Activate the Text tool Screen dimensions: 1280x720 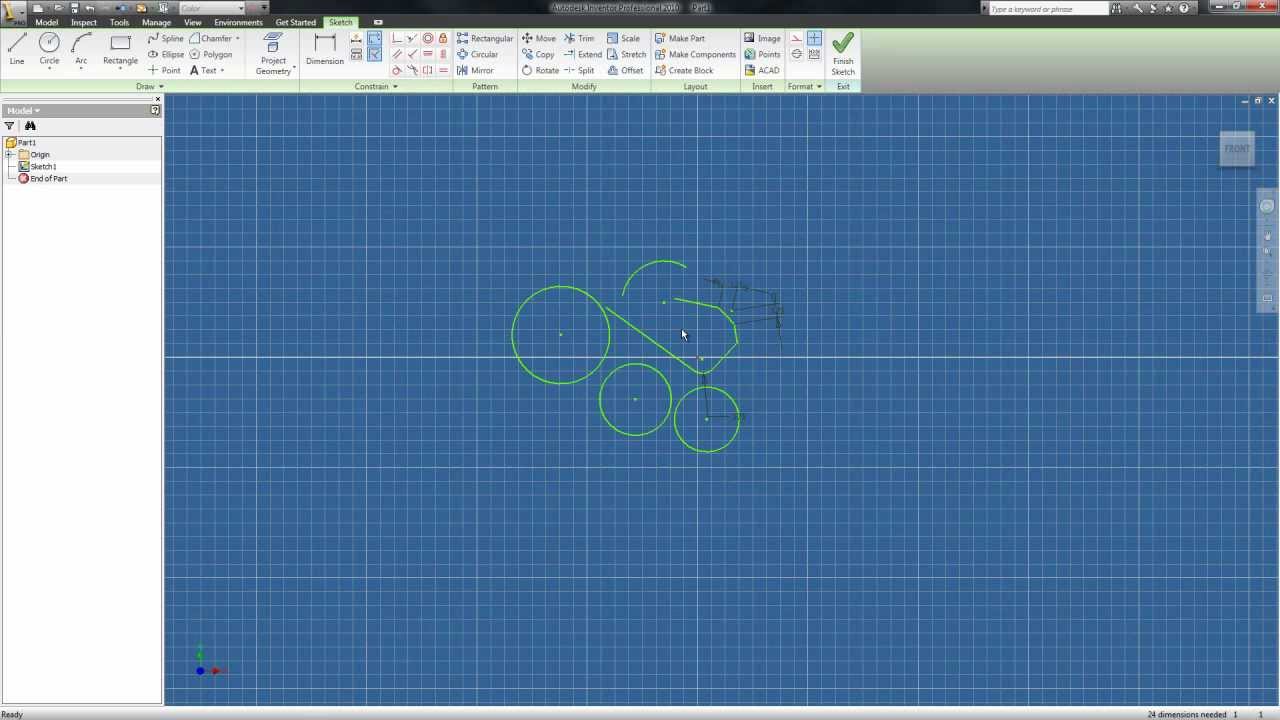click(x=203, y=70)
